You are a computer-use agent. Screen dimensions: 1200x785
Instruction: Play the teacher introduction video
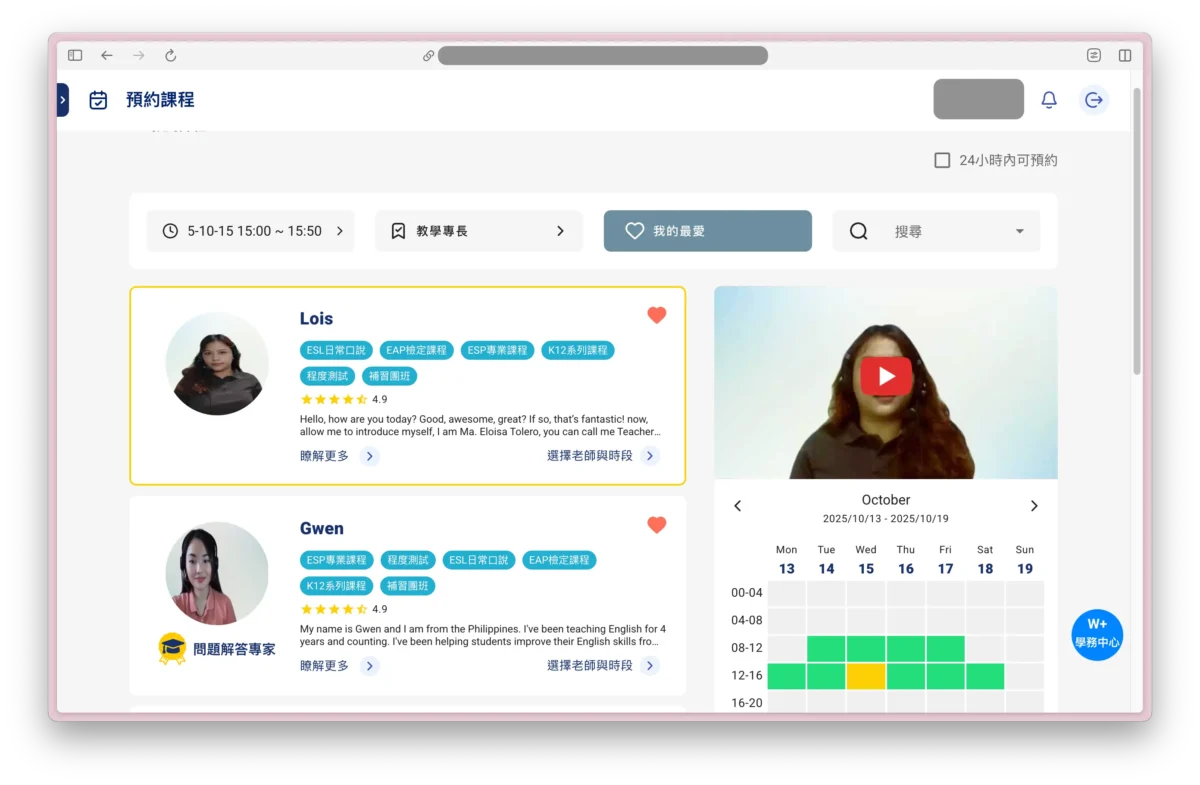886,376
